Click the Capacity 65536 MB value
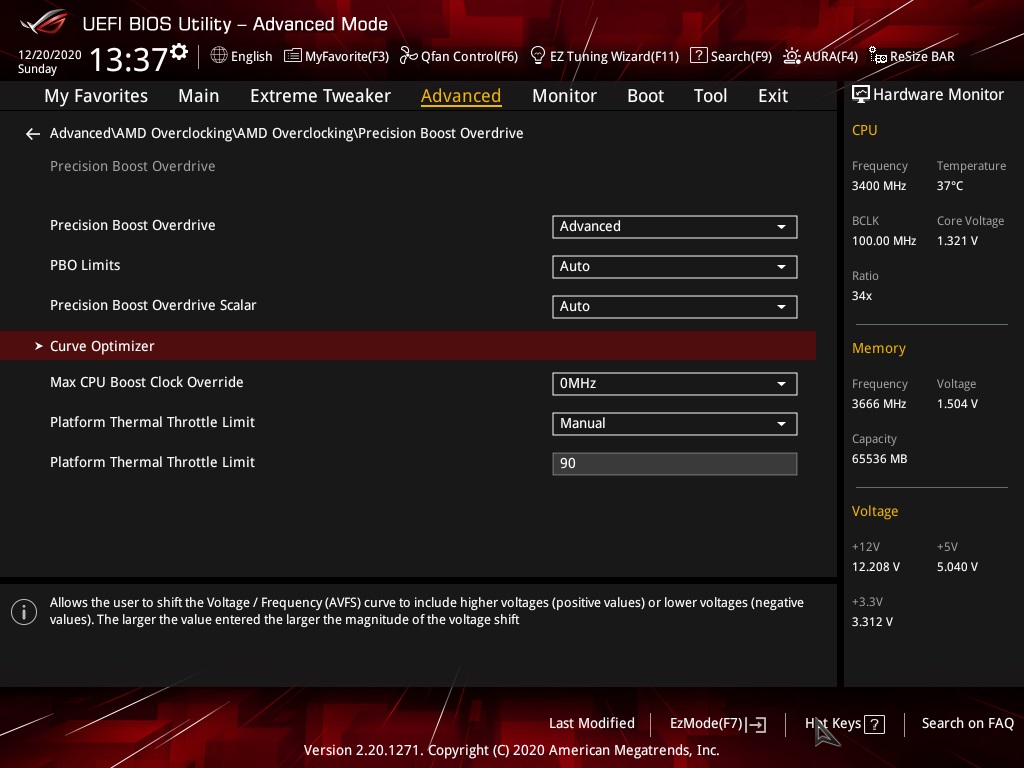The height and width of the screenshot is (768, 1024). coord(880,459)
